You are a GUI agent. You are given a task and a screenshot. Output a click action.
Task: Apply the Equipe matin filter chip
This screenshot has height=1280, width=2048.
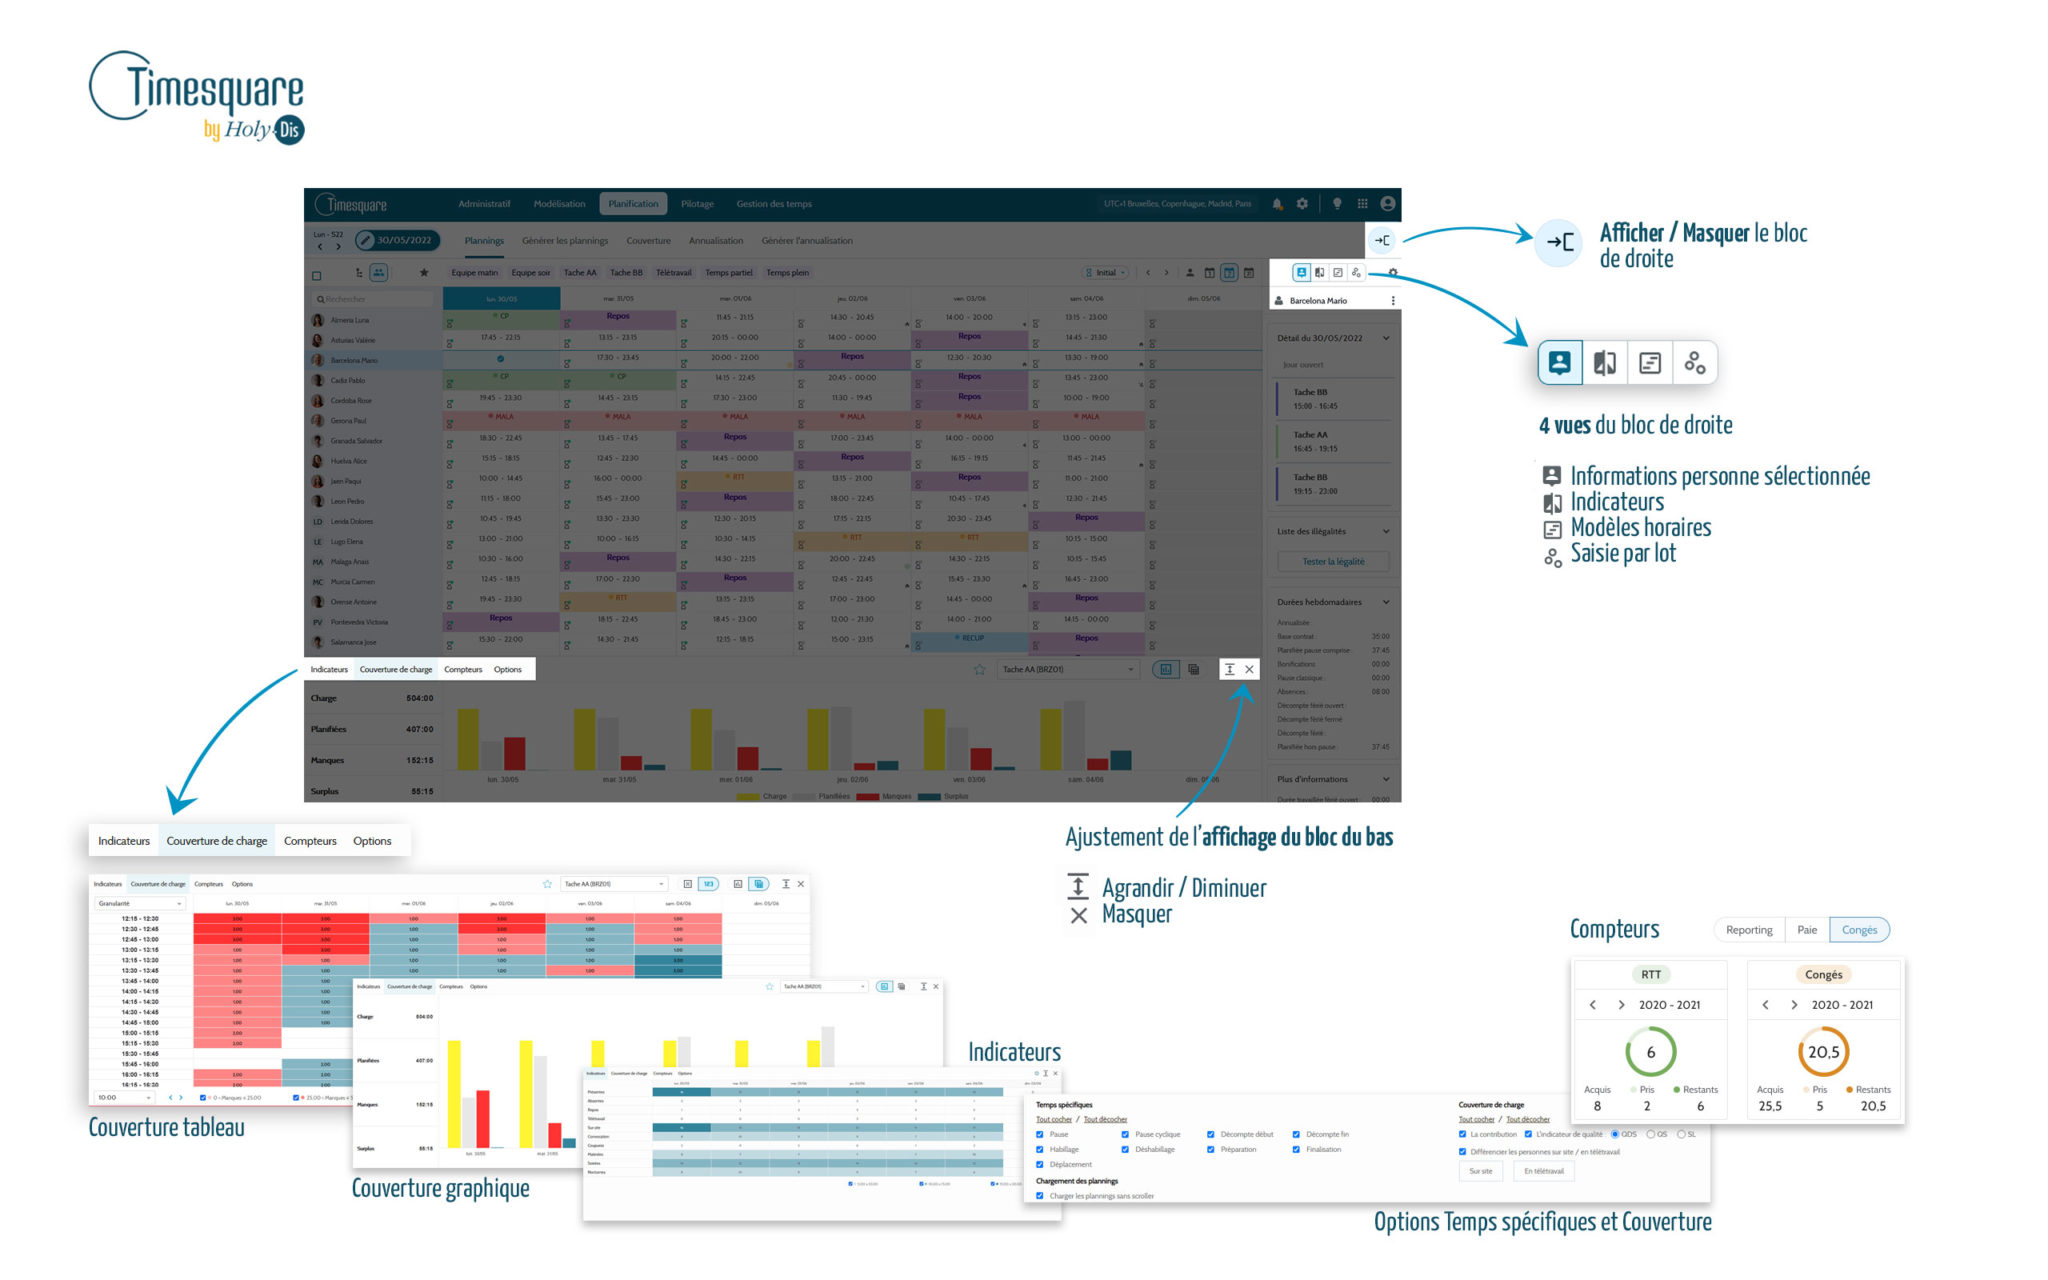[x=474, y=273]
